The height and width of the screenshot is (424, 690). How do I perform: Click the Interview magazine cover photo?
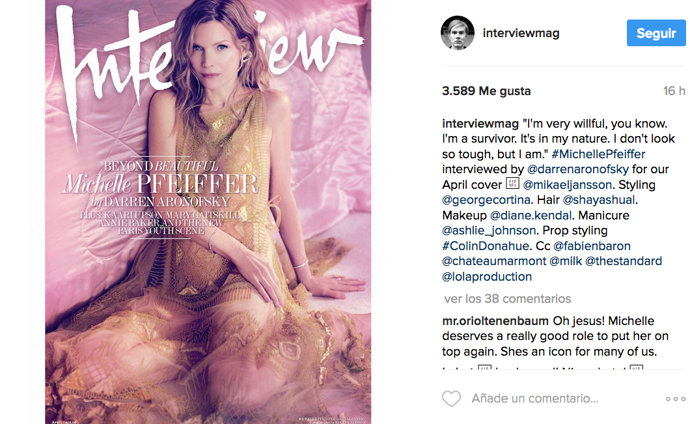pyautogui.click(x=208, y=212)
